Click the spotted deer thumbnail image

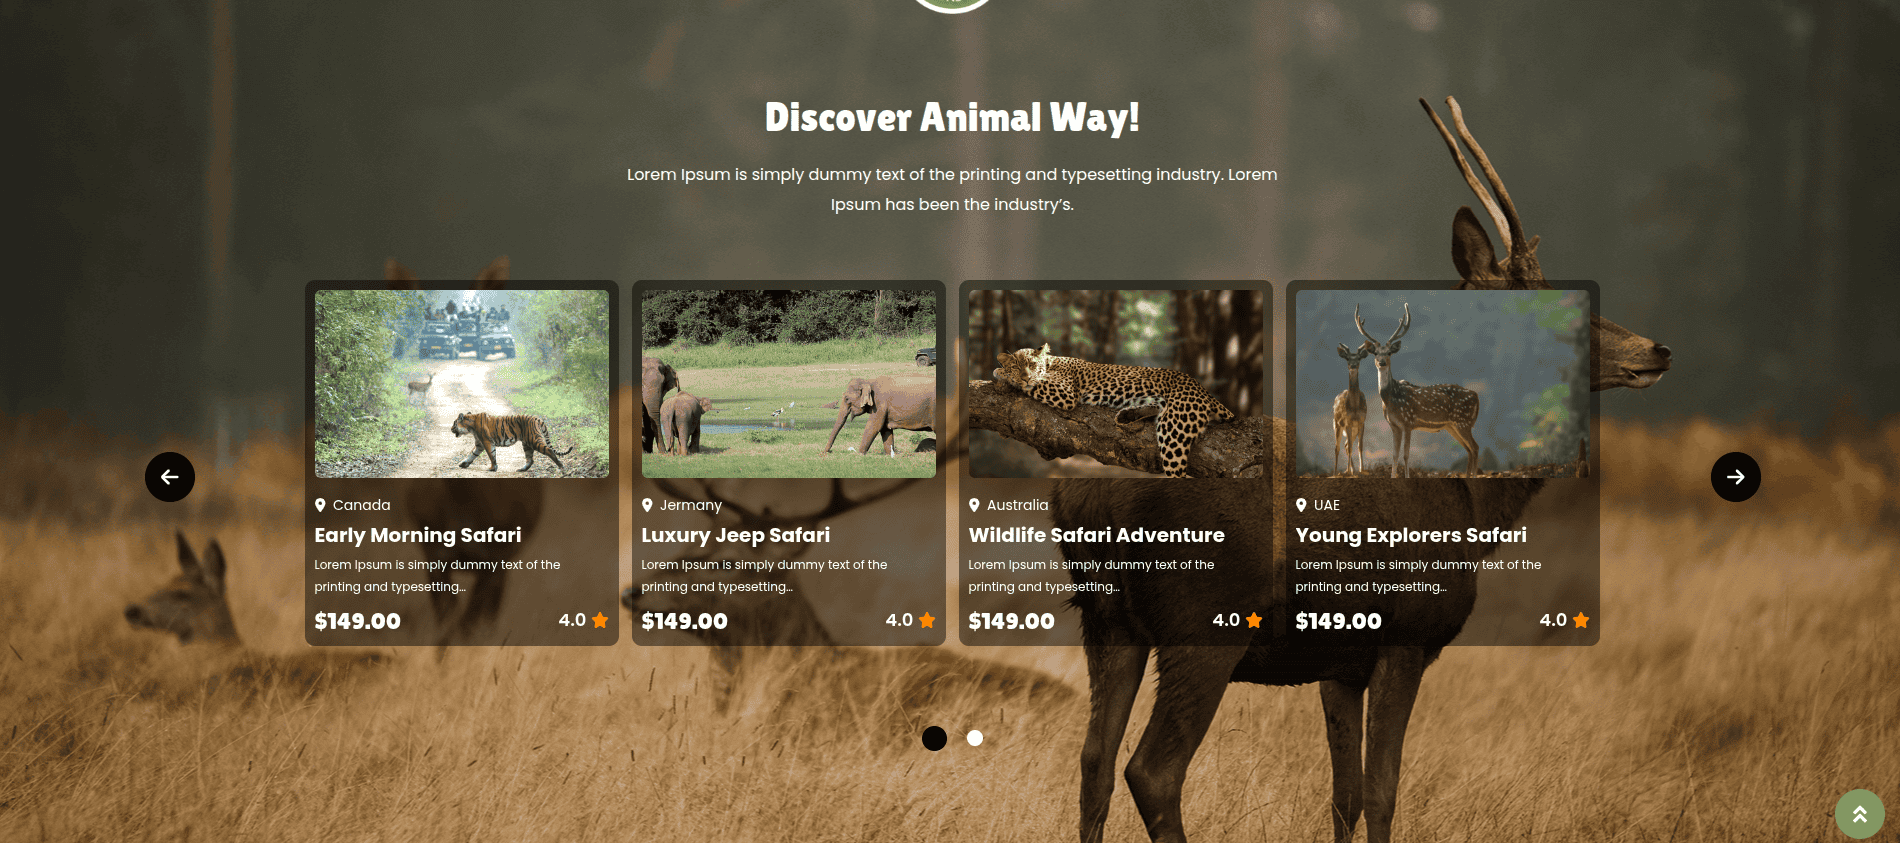pos(1443,384)
